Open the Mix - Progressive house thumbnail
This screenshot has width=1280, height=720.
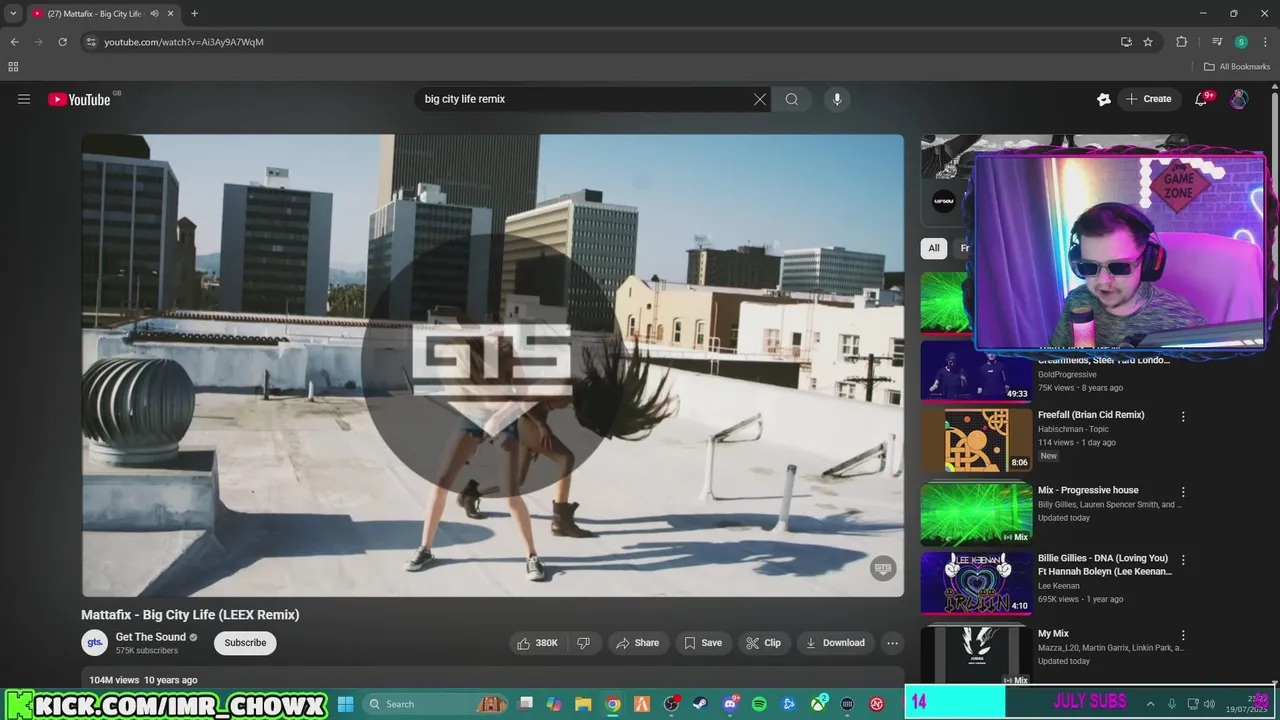(976, 513)
